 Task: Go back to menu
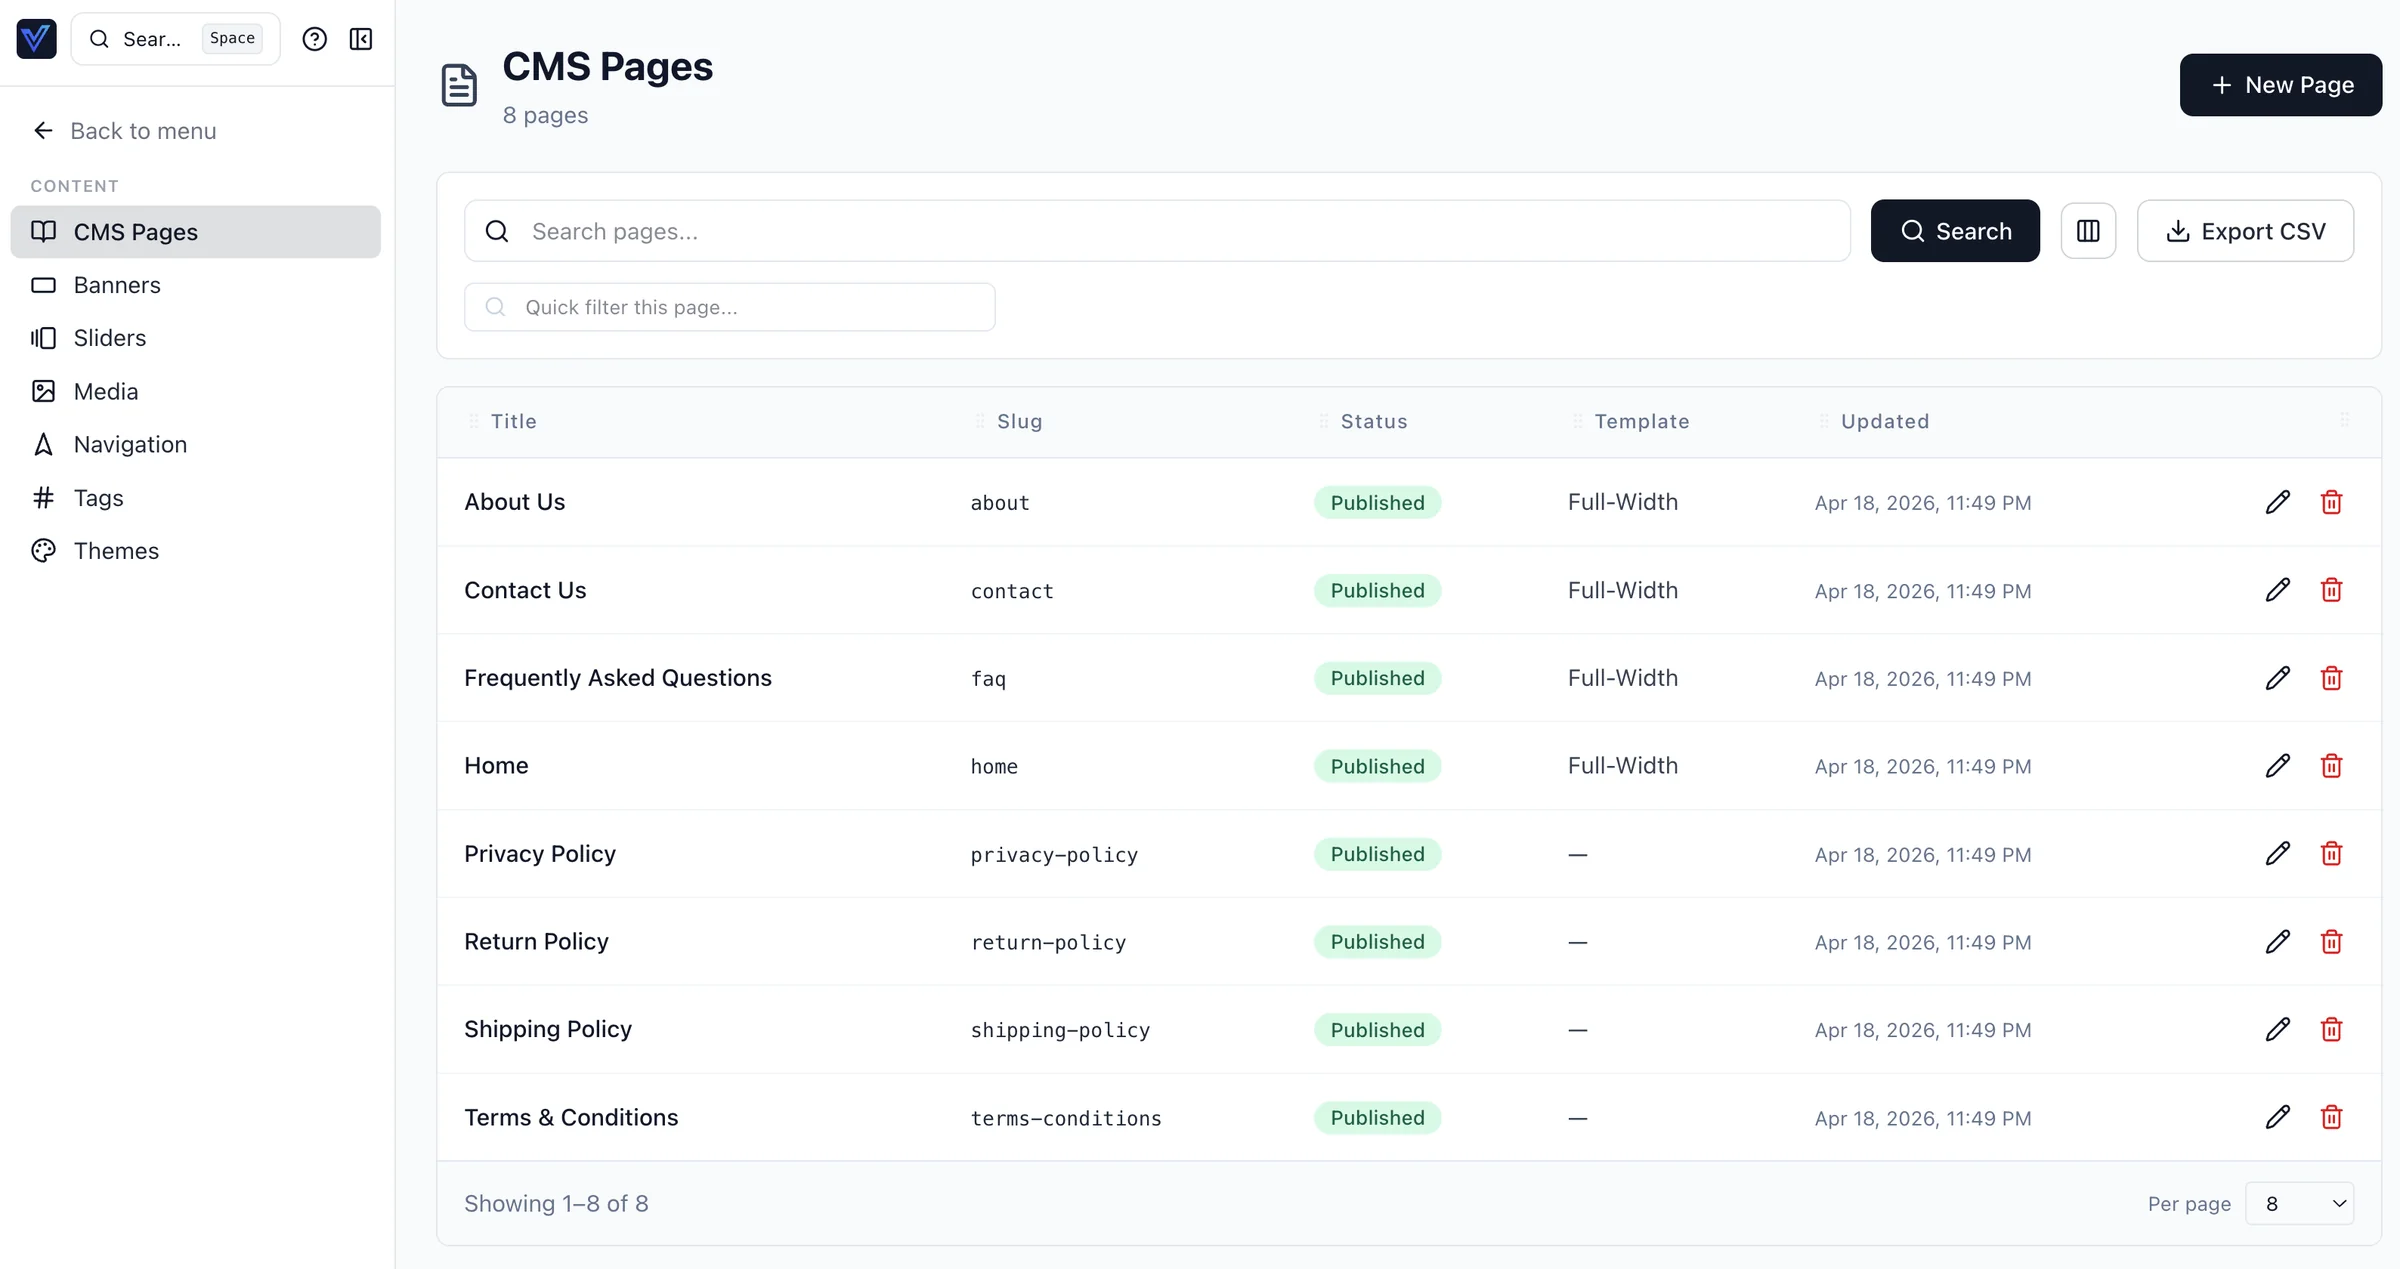[143, 130]
